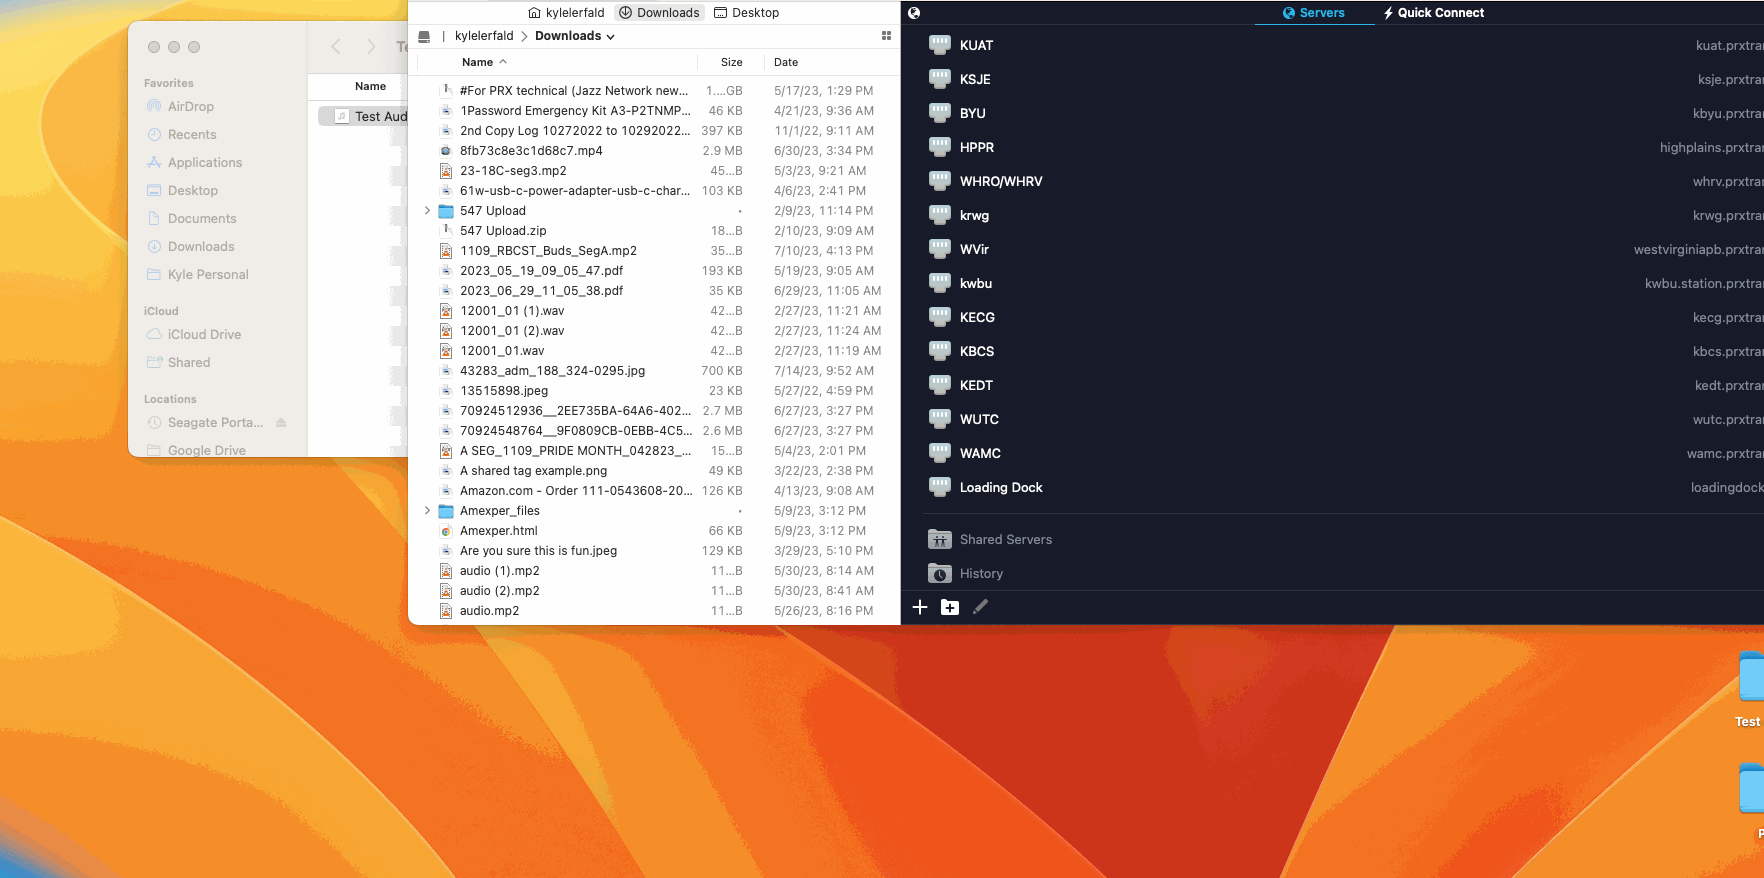Screen dimensions: 1764x878
Task: Select the kylelerfald location tab
Action: [567, 13]
